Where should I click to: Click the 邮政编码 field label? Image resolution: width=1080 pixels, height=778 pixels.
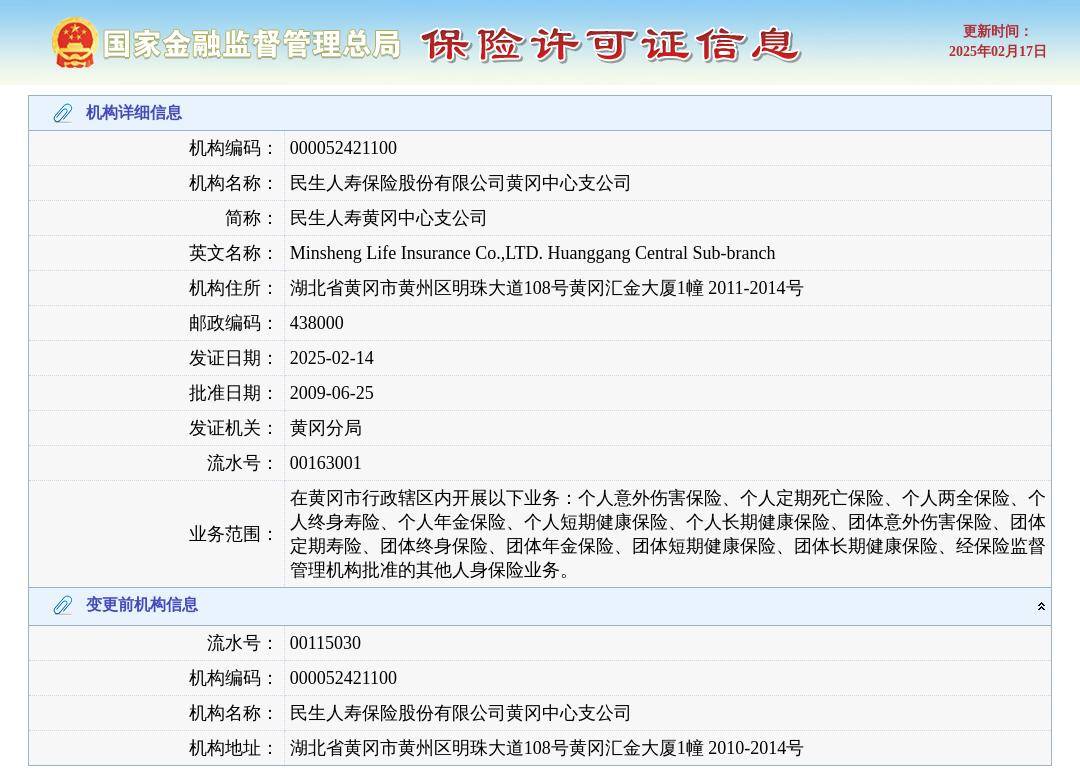tap(231, 323)
